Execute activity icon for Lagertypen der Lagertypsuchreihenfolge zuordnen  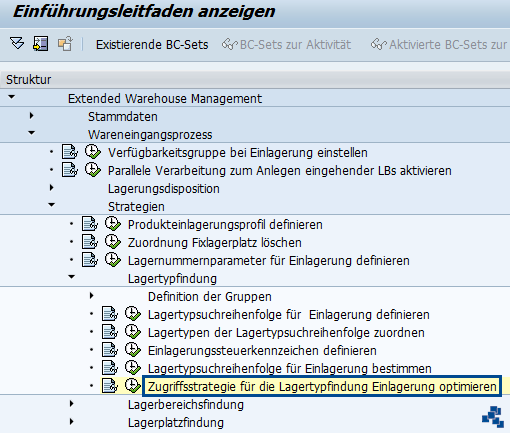coord(133,332)
